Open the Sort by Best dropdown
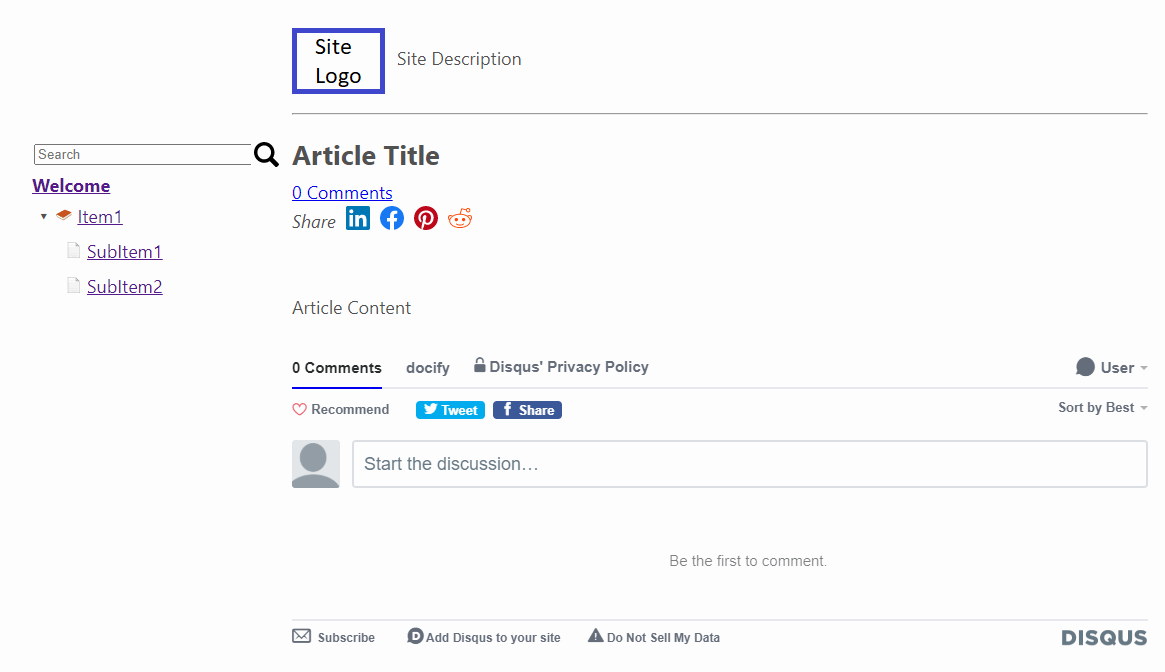This screenshot has width=1165, height=672. (1103, 407)
